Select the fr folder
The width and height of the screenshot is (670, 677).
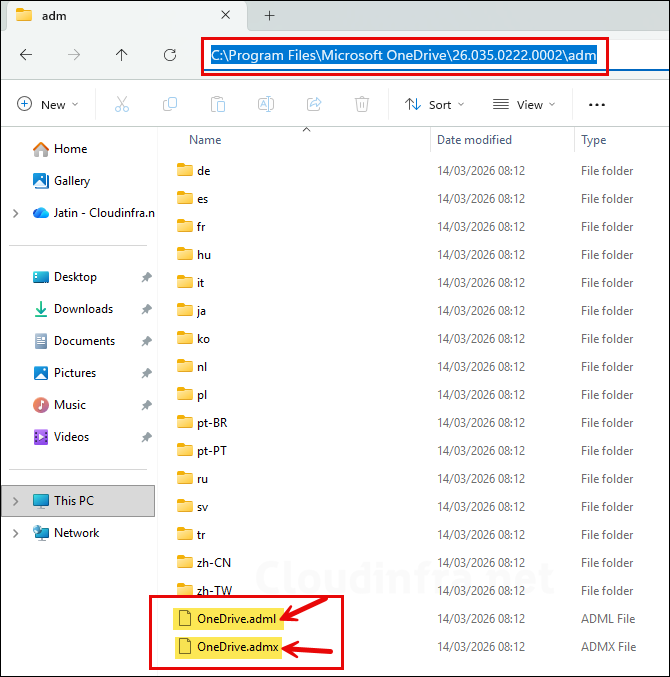click(191, 227)
